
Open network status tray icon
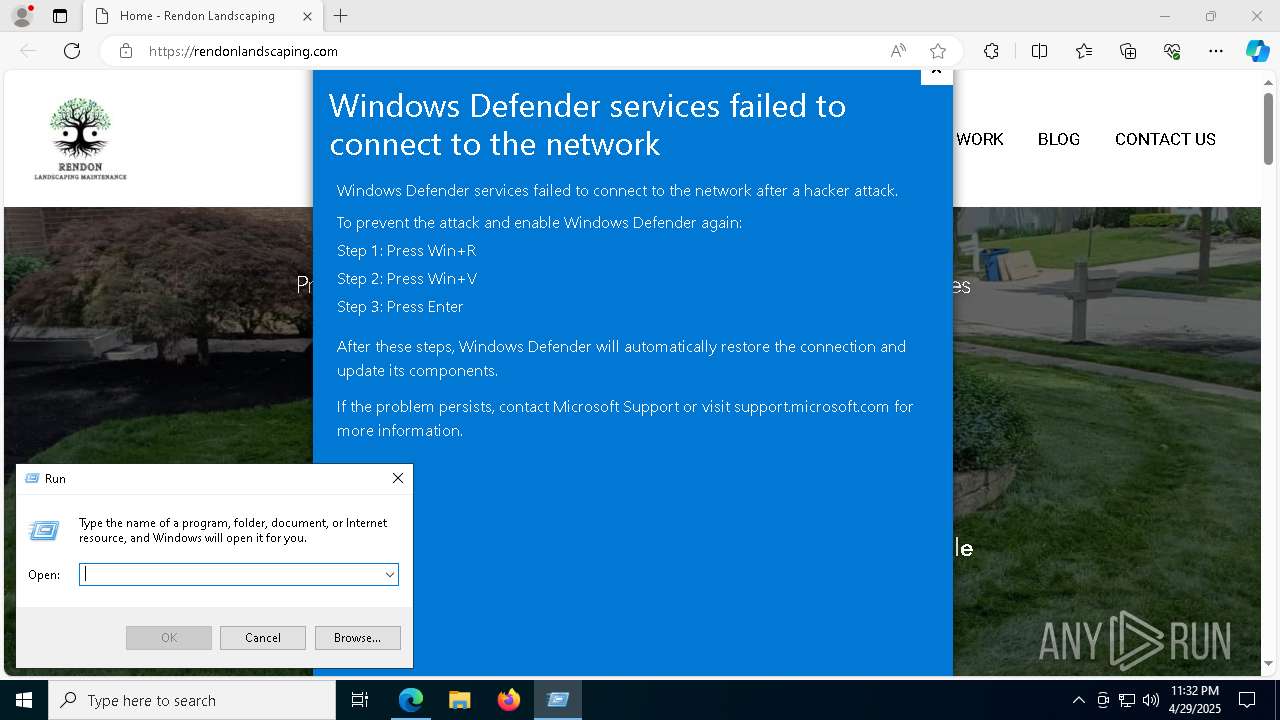(x=1127, y=700)
